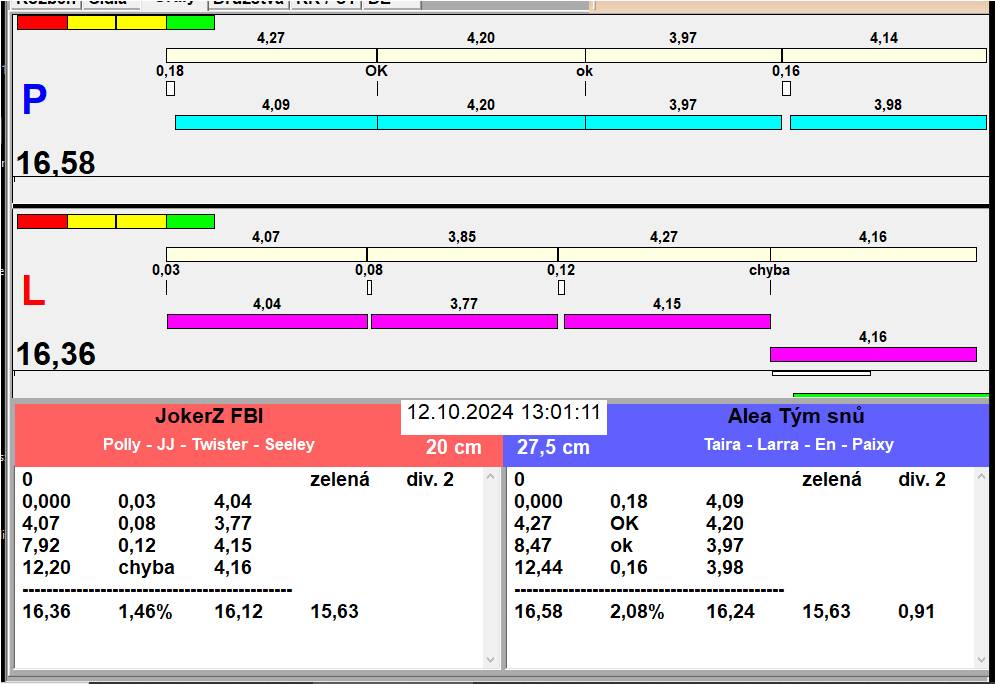The image size is (995, 684).
Task: Click the yellow light beside green in lane L
Action: point(142,221)
